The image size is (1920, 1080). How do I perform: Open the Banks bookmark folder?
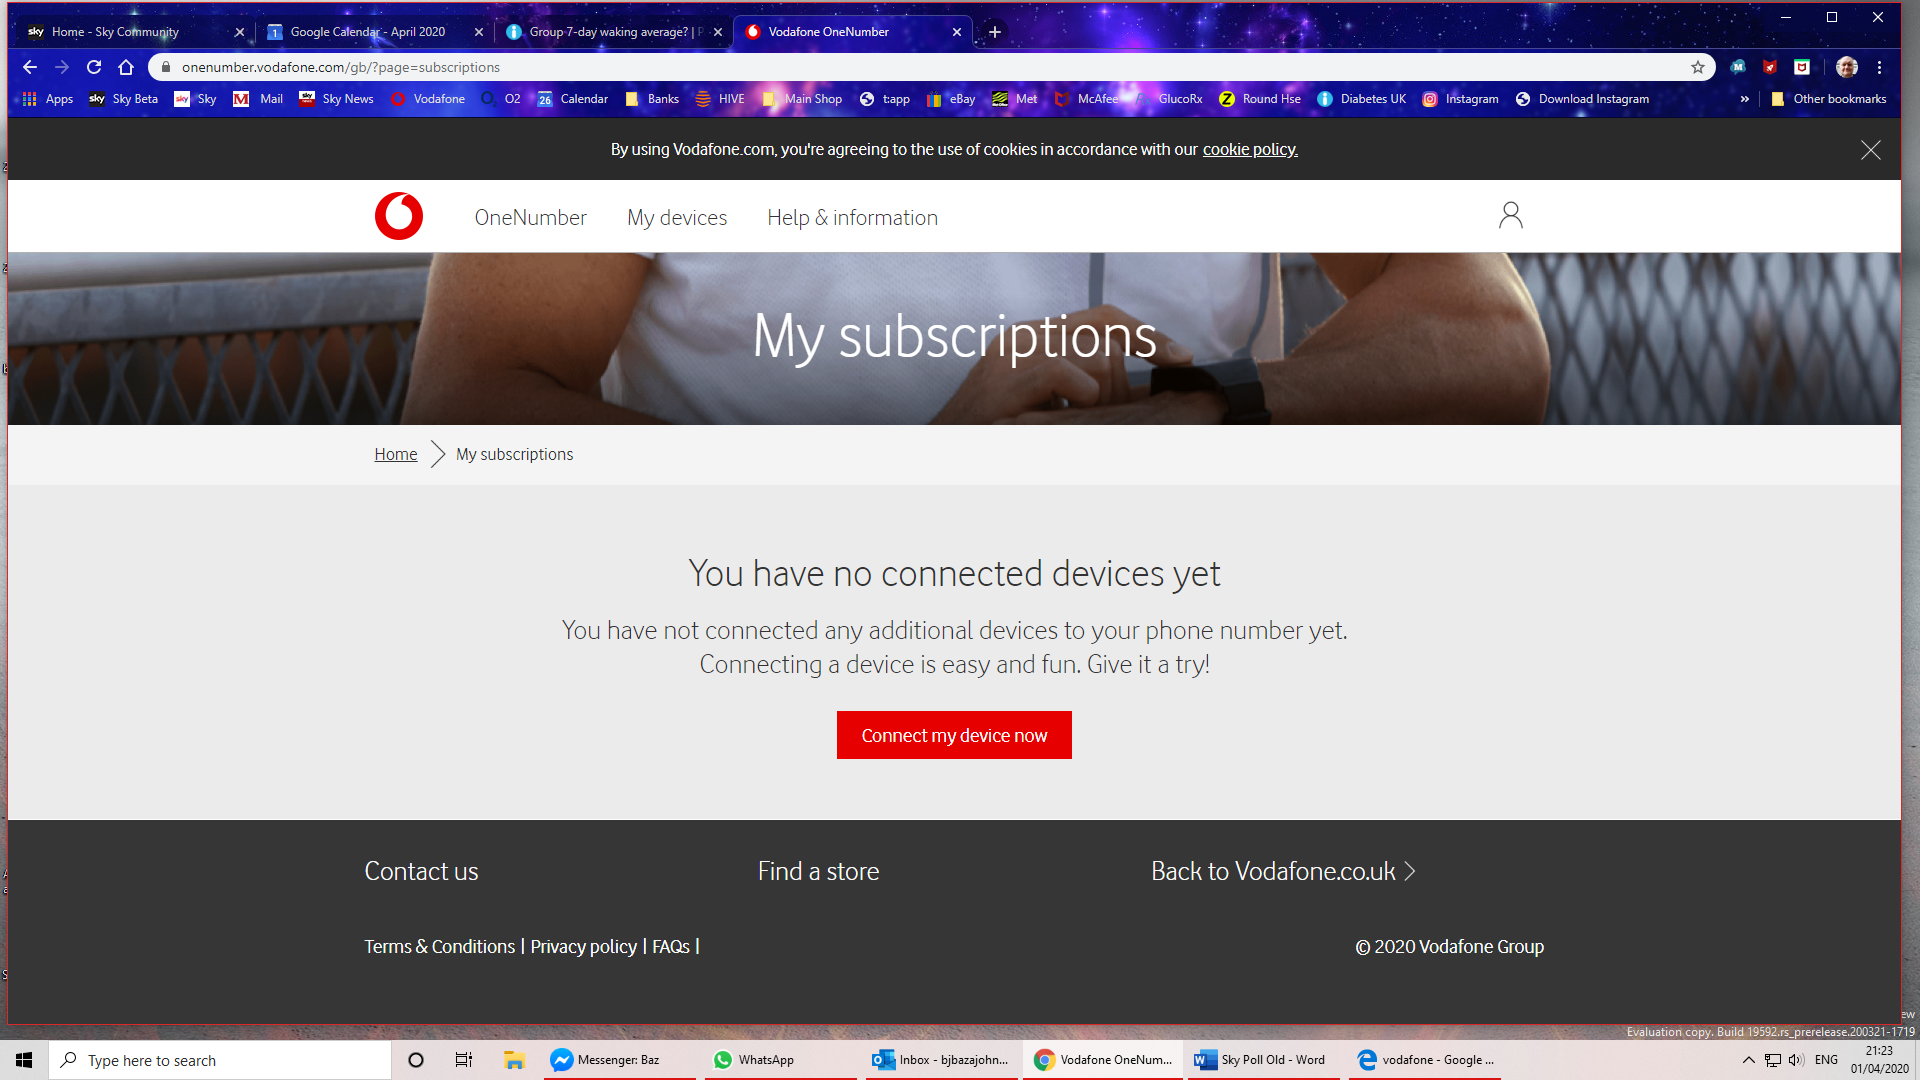pyautogui.click(x=652, y=99)
